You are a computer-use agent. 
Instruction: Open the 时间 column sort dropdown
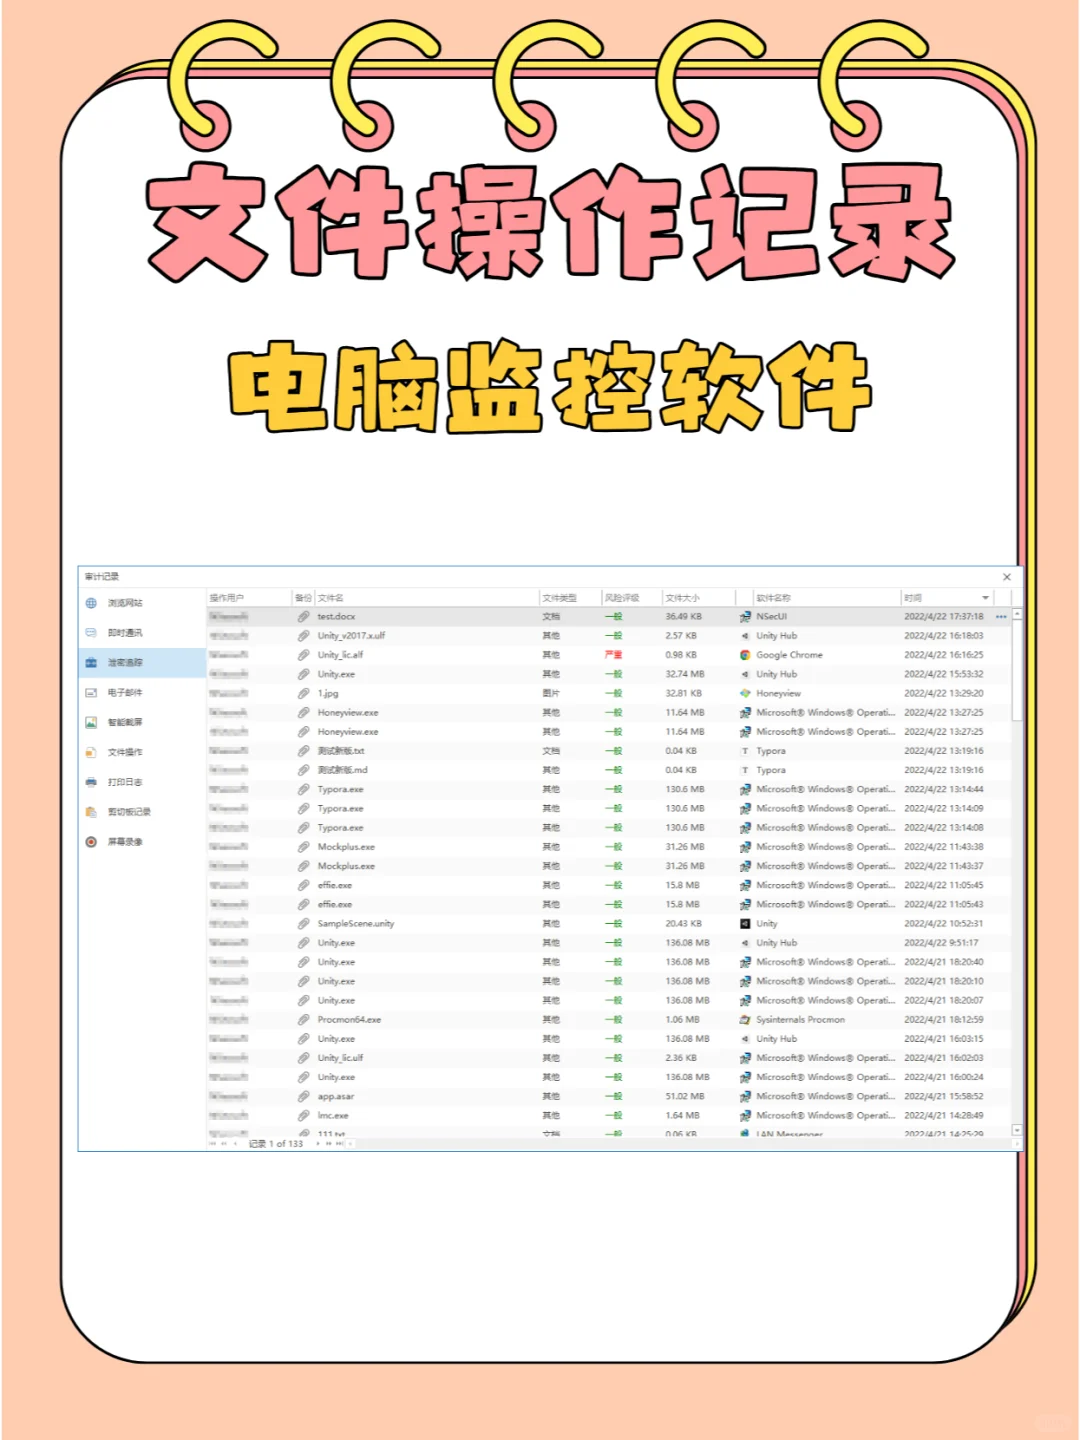pos(984,596)
